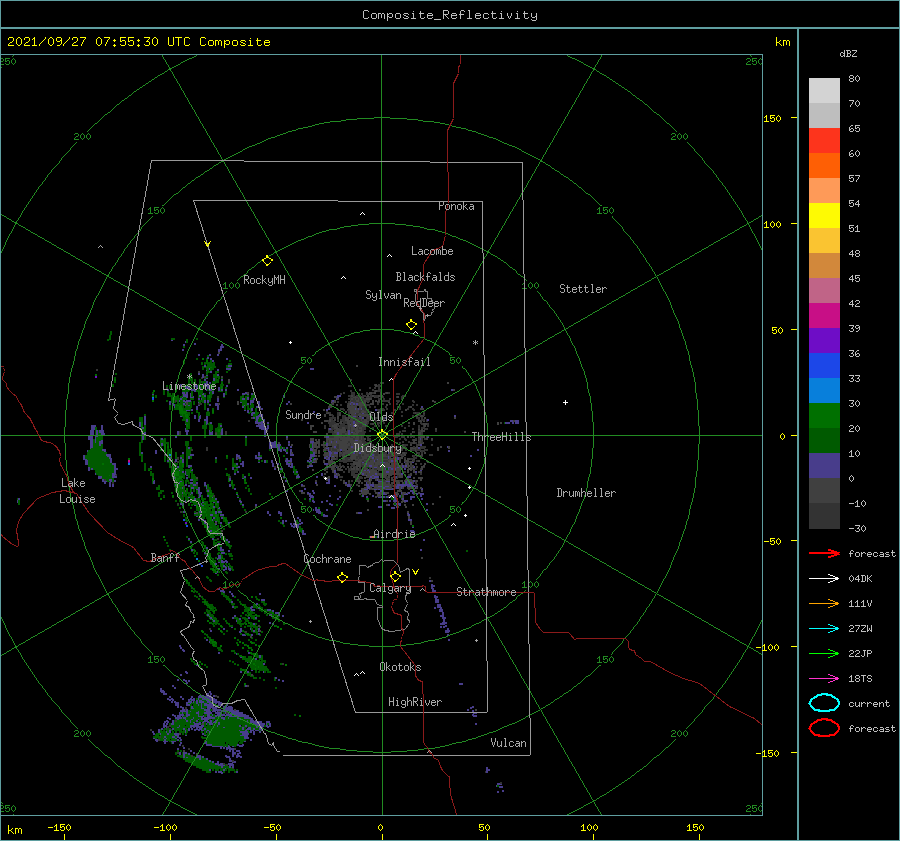Click the white 04DK arrow icon

[x=824, y=578]
